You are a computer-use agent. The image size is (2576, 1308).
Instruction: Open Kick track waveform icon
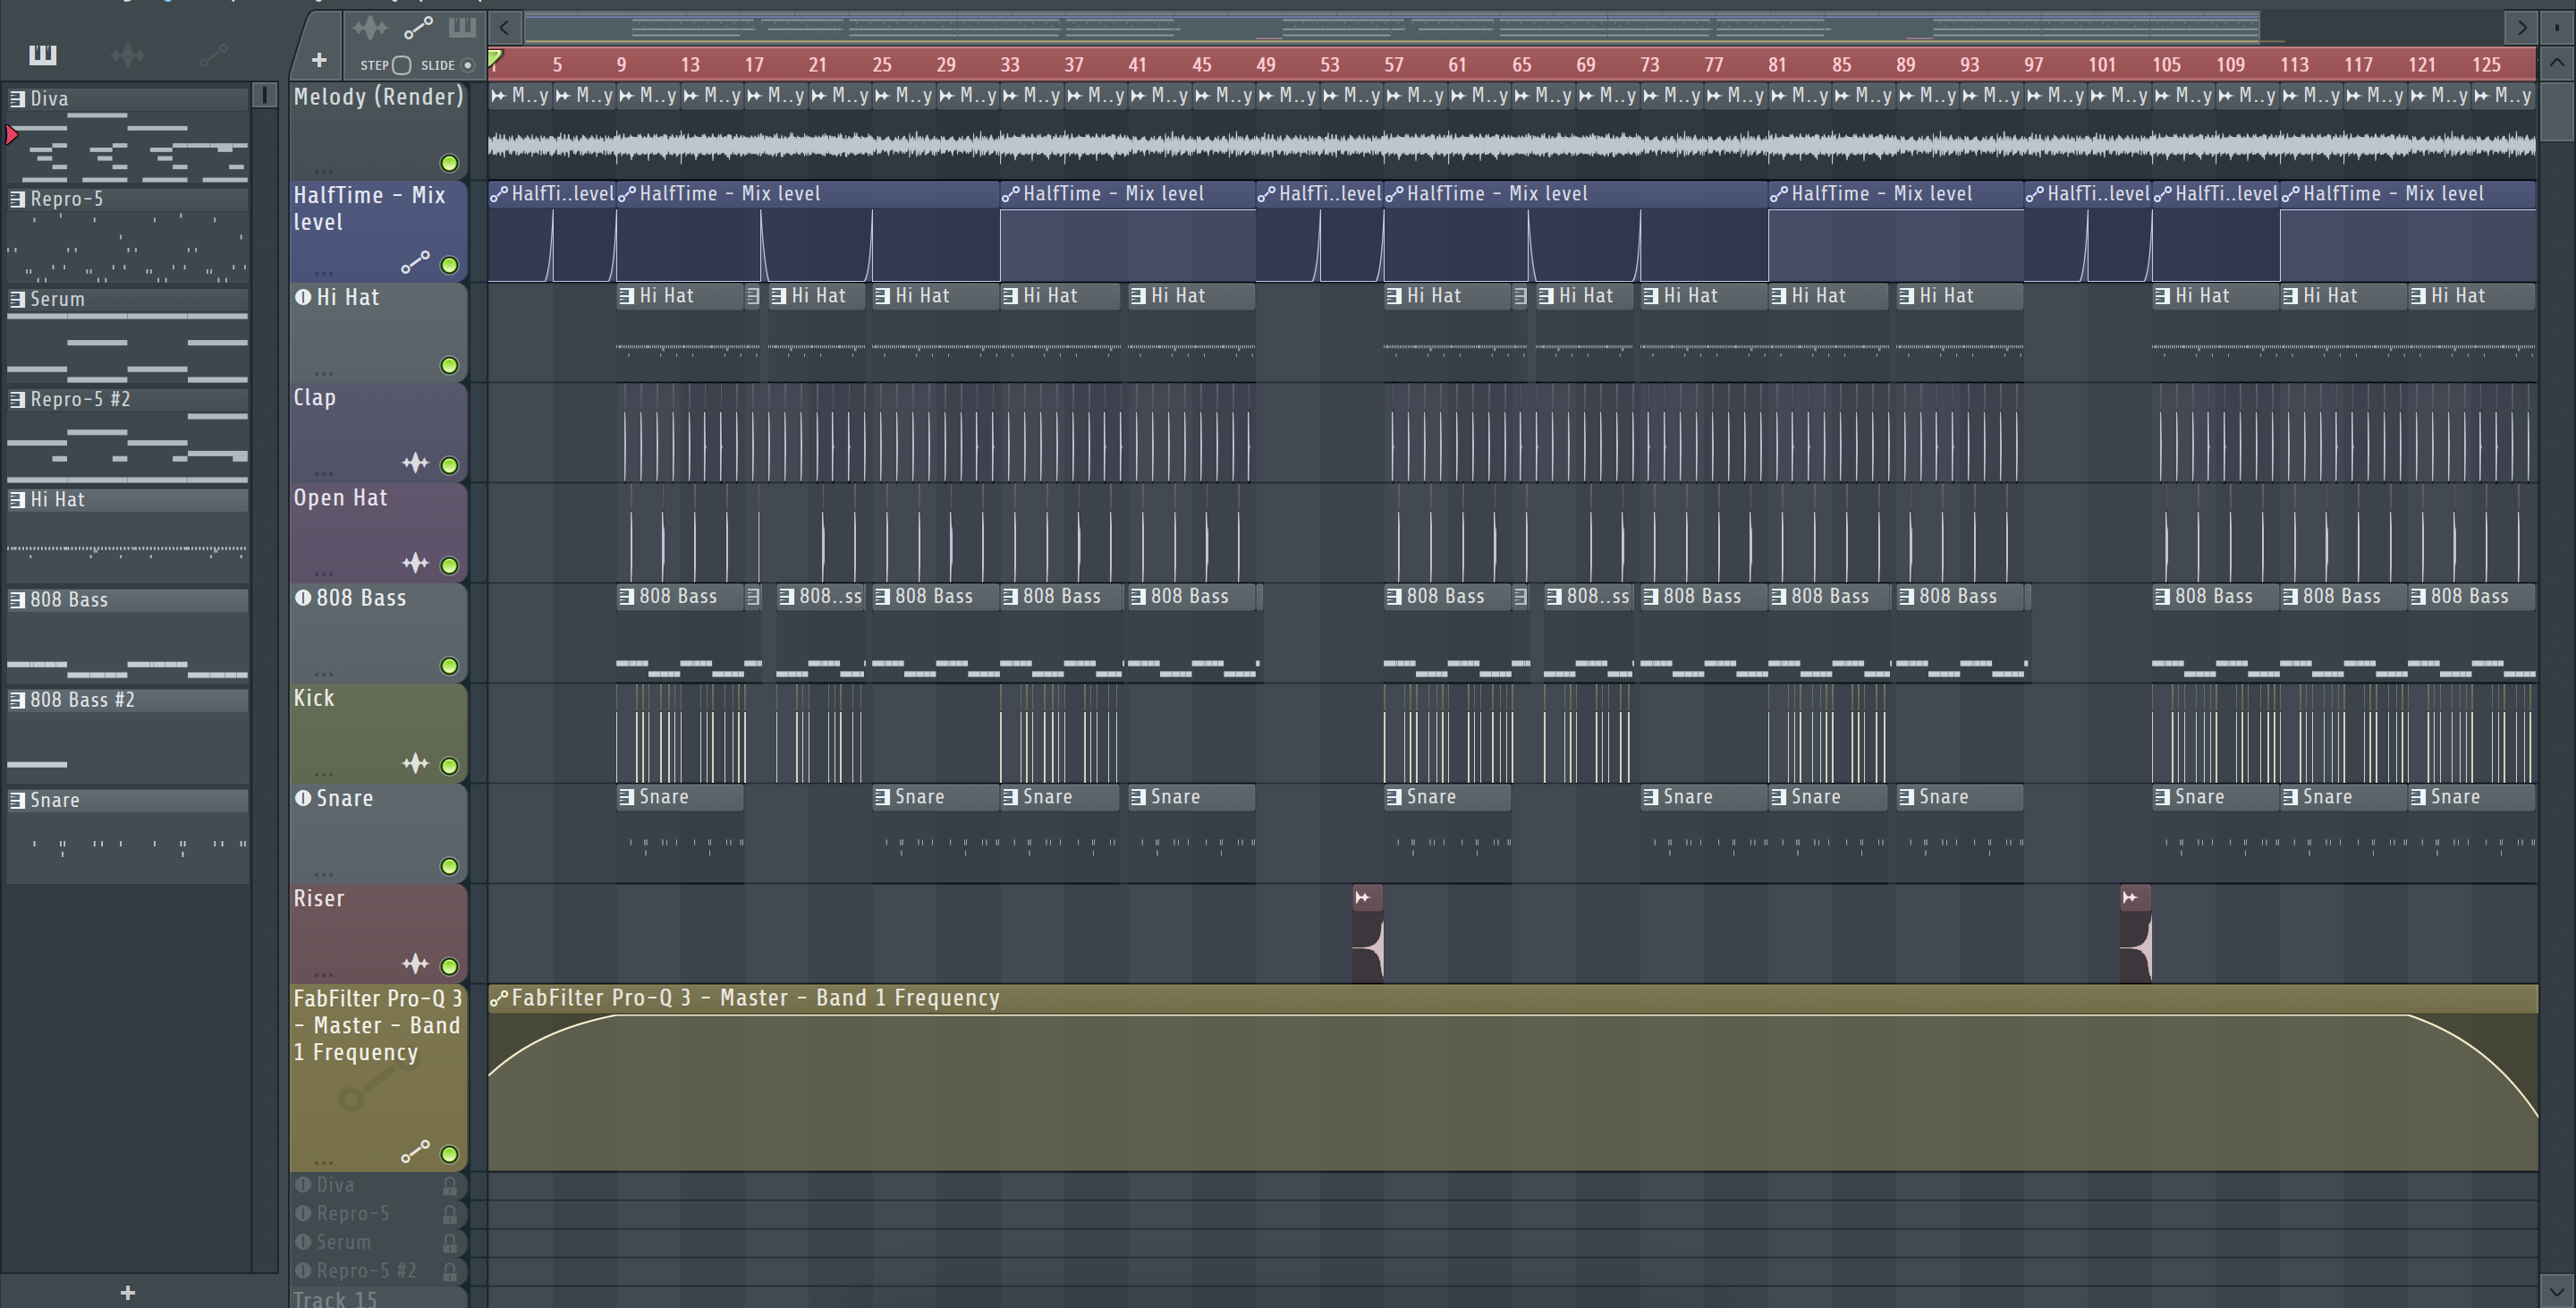click(x=415, y=764)
